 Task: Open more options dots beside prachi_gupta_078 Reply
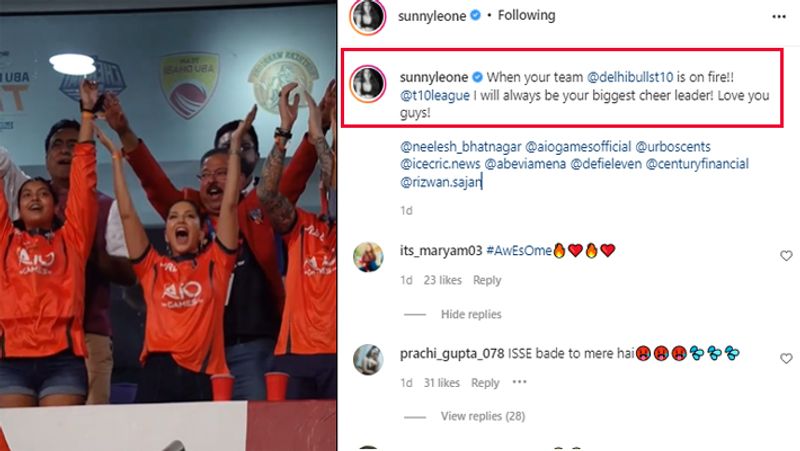pos(519,382)
